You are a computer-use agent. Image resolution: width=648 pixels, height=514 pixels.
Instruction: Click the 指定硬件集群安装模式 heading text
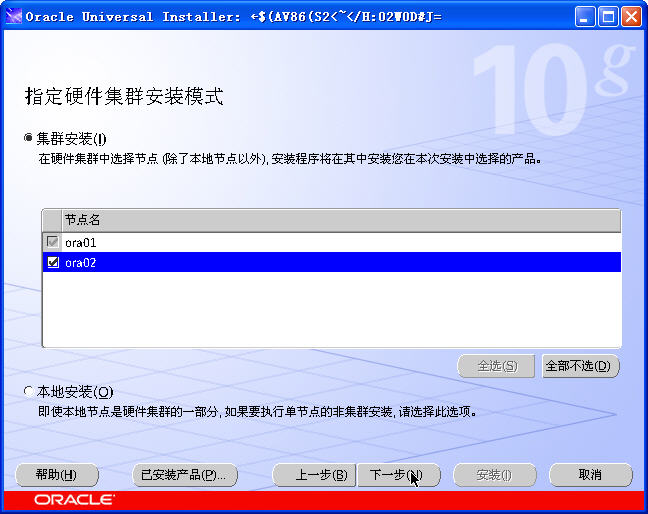[124, 96]
